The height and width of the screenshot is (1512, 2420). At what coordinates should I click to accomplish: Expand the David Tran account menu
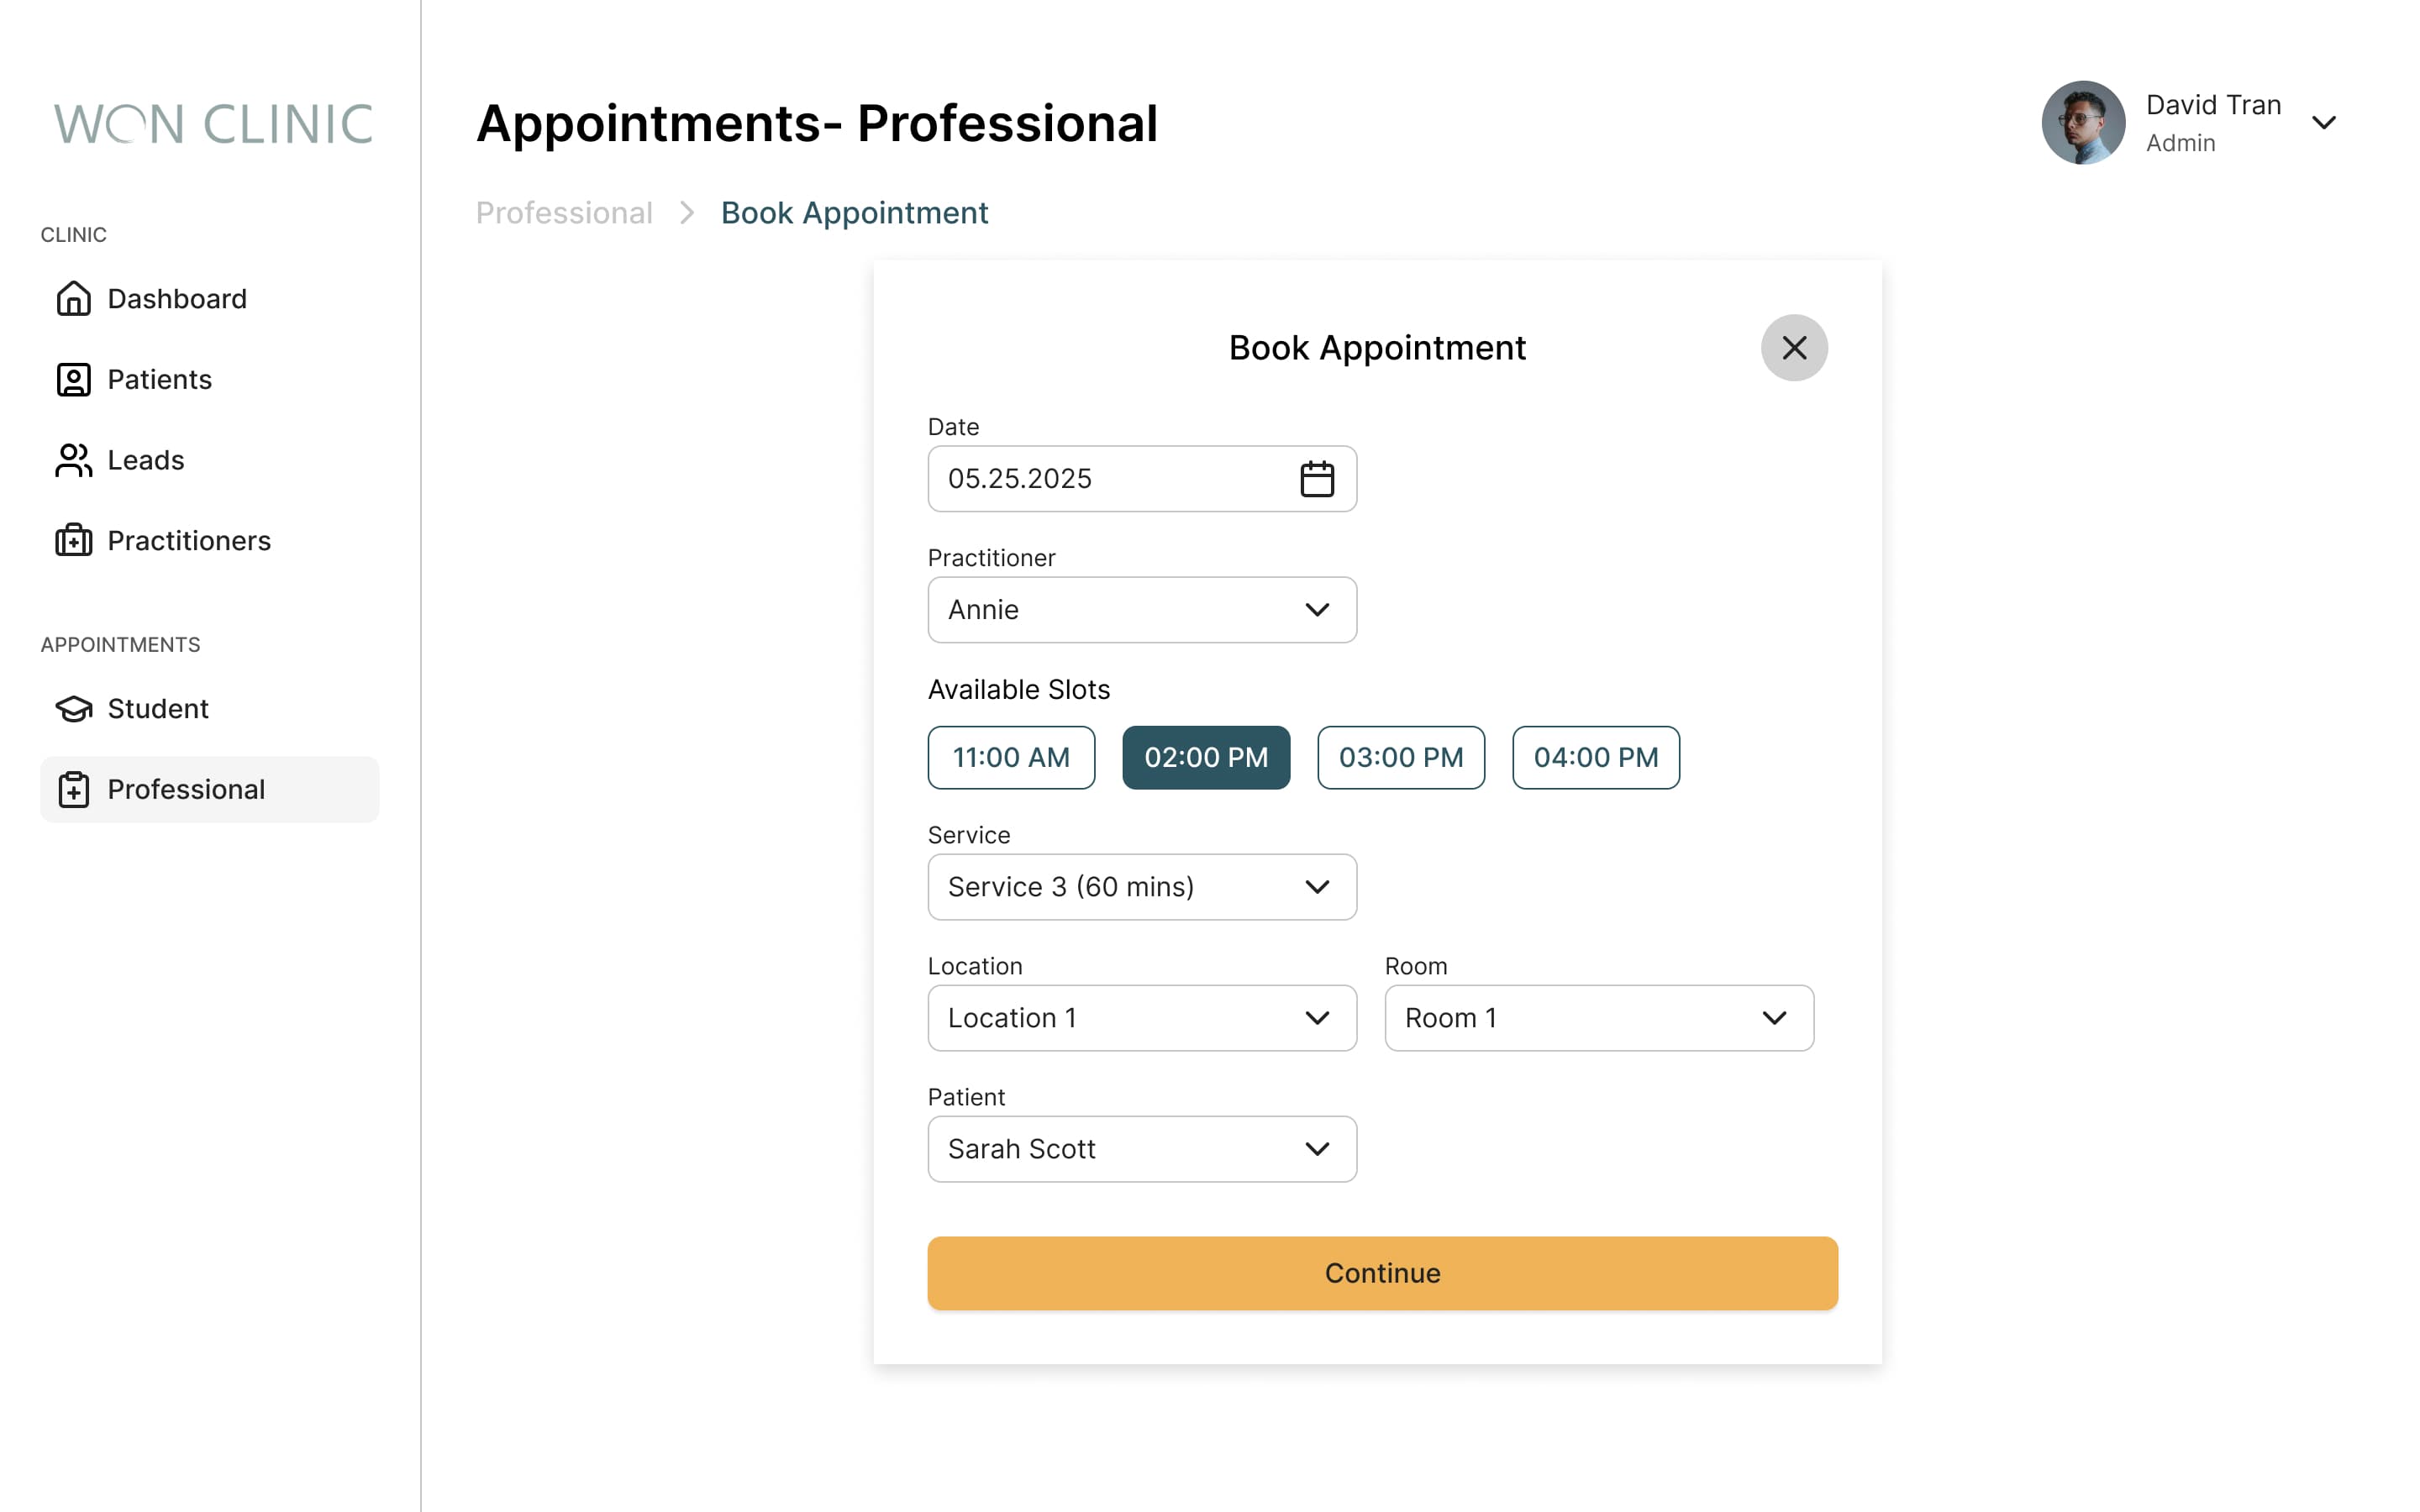pyautogui.click(x=2323, y=122)
